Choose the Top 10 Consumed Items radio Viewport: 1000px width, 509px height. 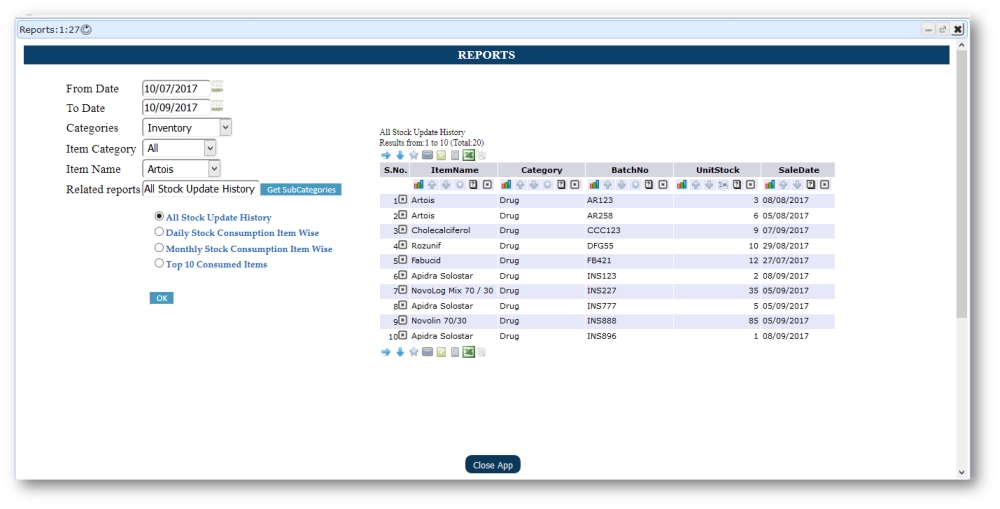(x=159, y=264)
